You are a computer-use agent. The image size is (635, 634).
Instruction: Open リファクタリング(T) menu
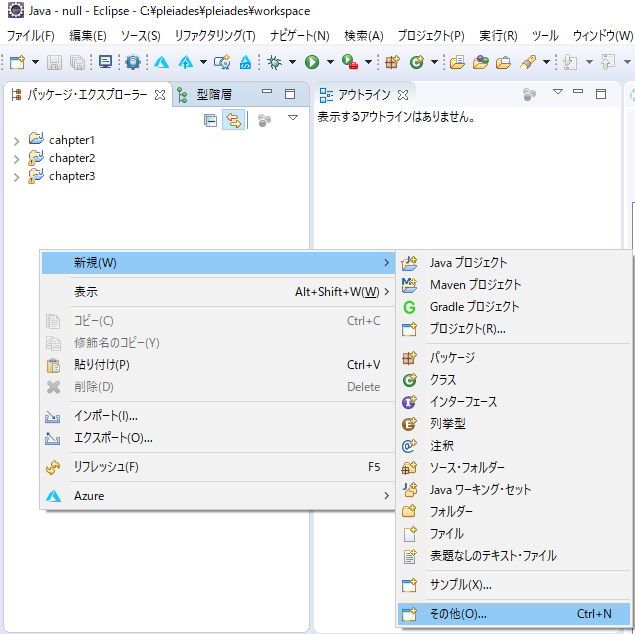tap(215, 36)
